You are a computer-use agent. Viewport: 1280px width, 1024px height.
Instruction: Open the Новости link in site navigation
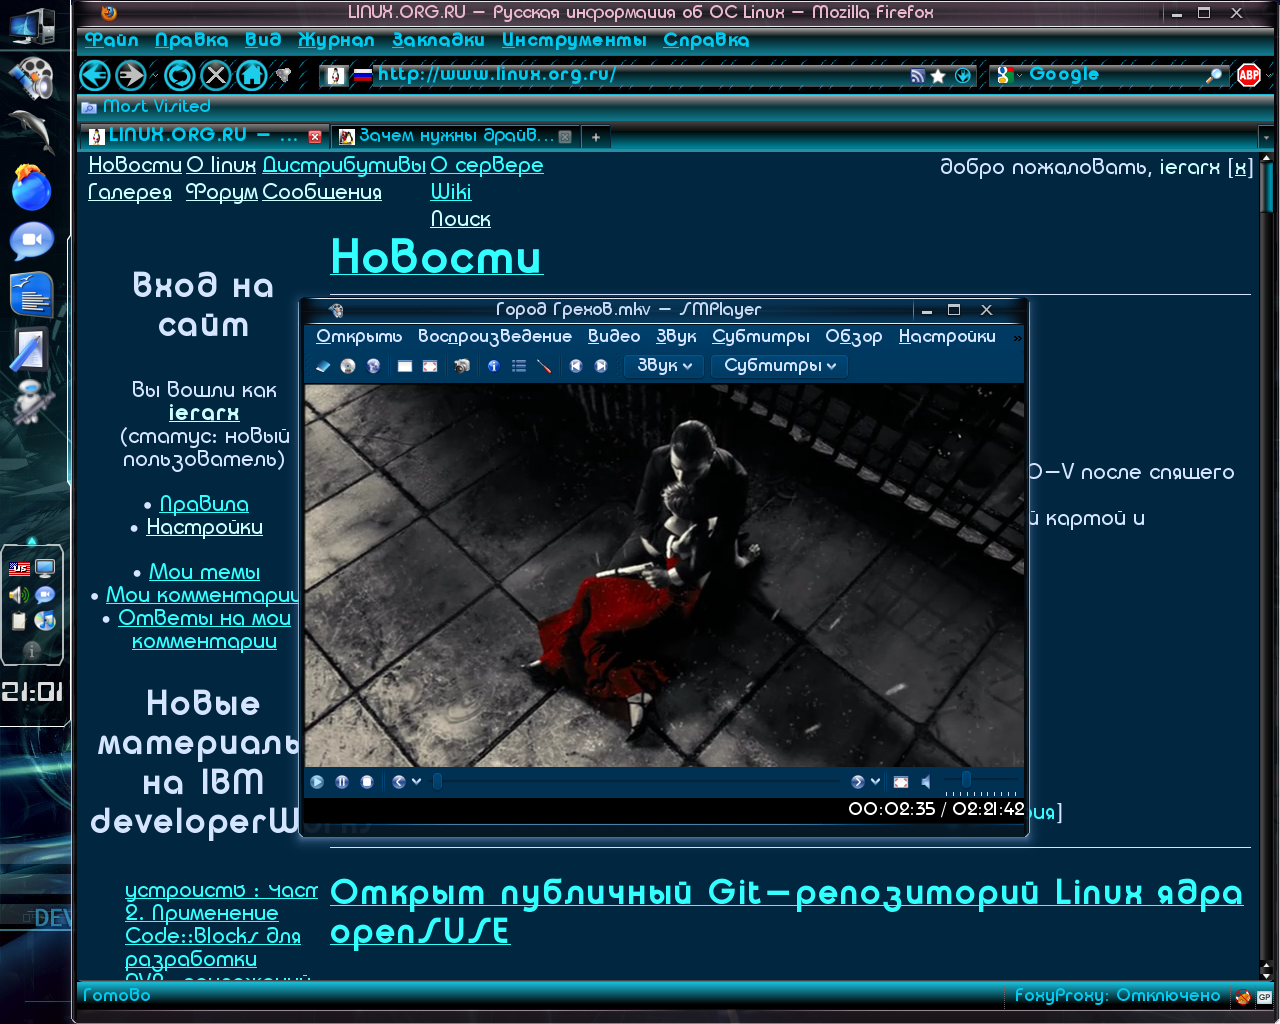(x=135, y=165)
